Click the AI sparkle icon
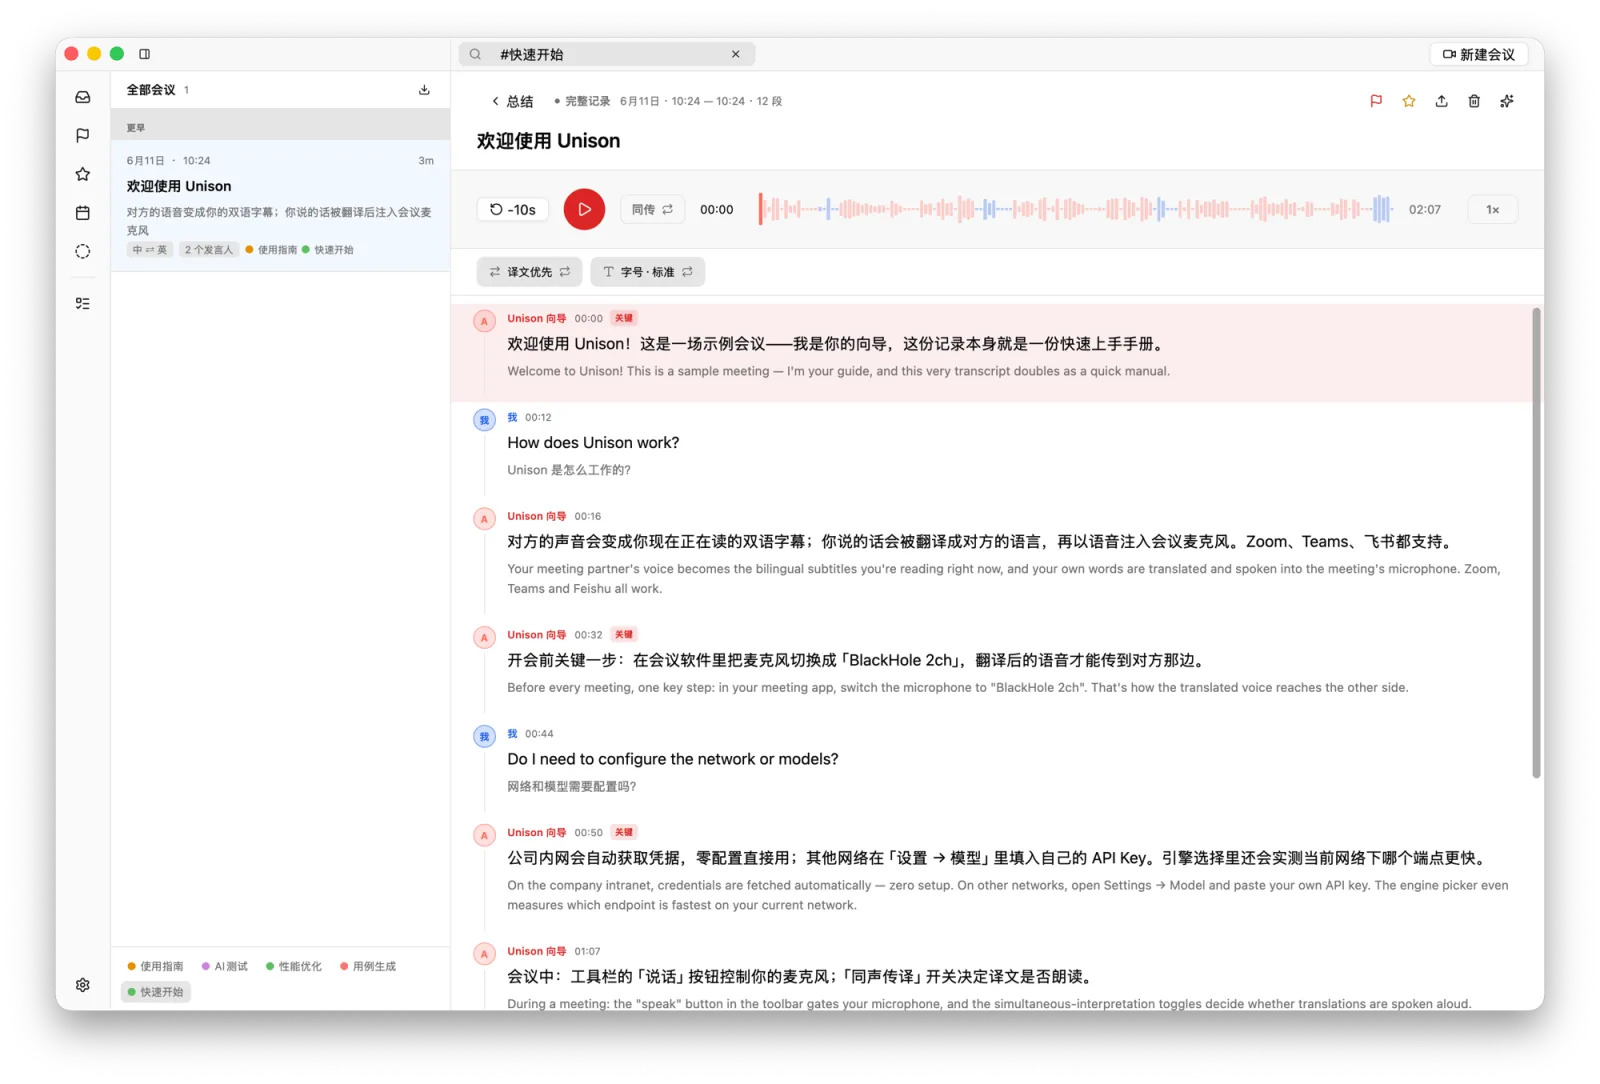 1507,101
